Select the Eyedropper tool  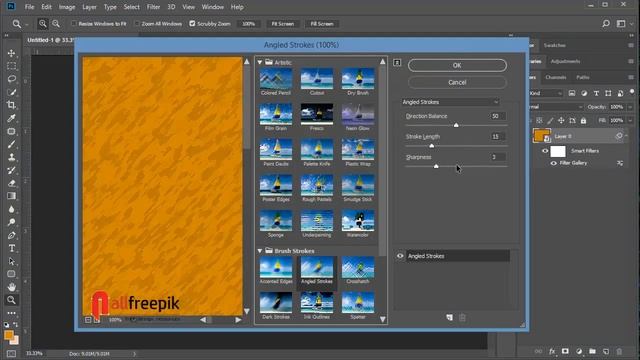pos(11,118)
